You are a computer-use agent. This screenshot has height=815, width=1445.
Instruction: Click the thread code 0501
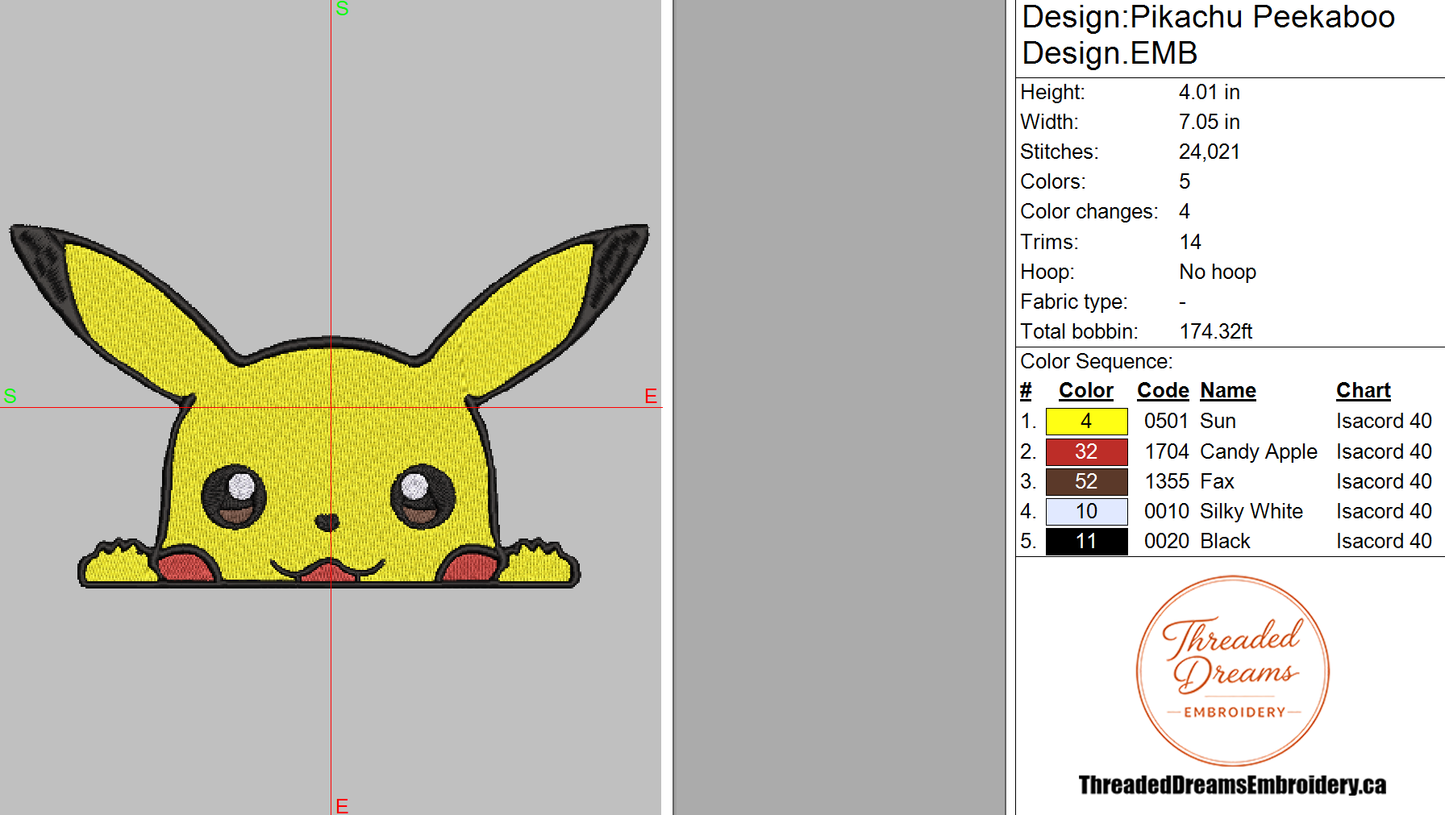coord(1165,421)
